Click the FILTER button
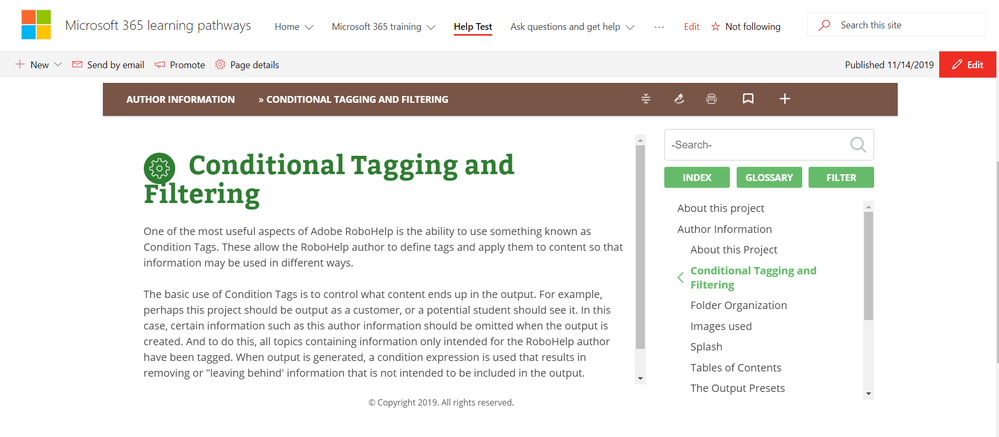The height and width of the screenshot is (437, 999). (x=841, y=178)
